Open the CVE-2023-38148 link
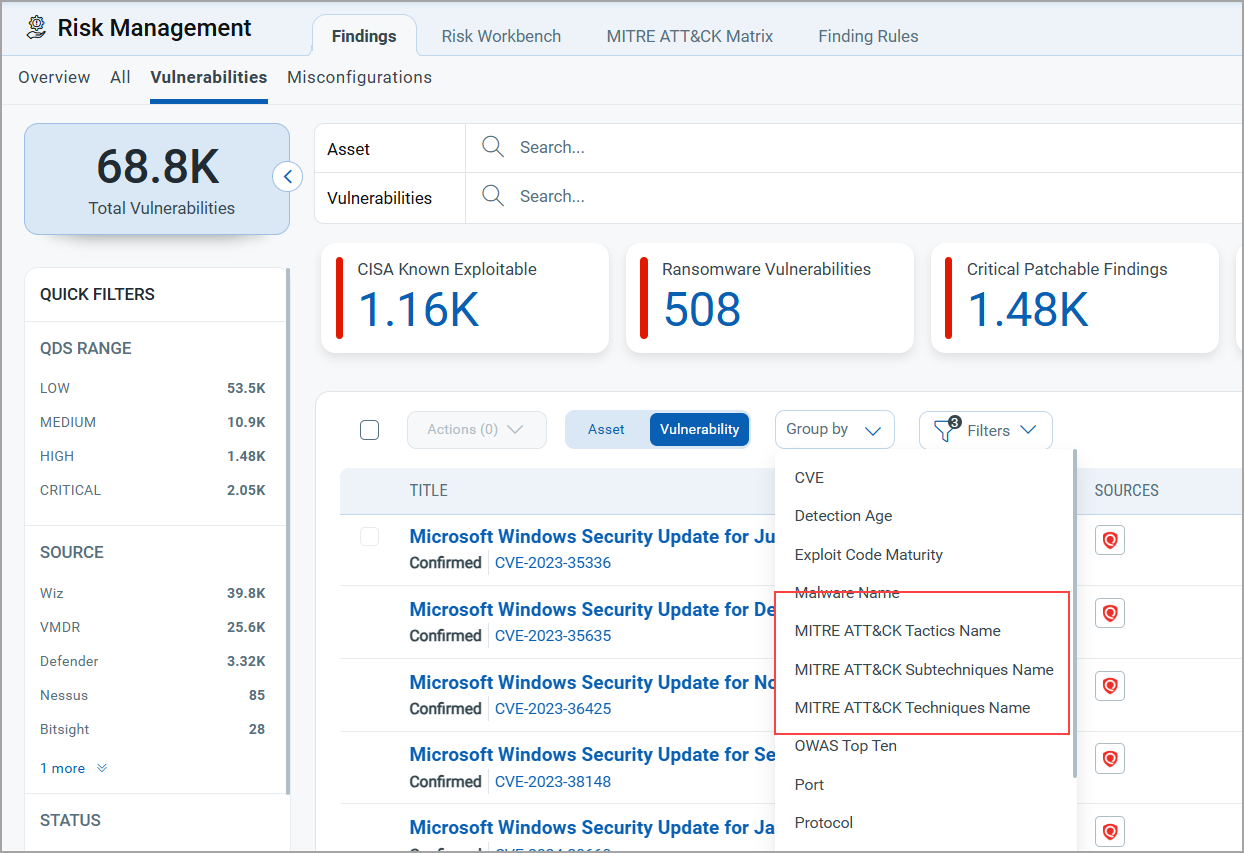Image resolution: width=1244 pixels, height=853 pixels. tap(552, 782)
